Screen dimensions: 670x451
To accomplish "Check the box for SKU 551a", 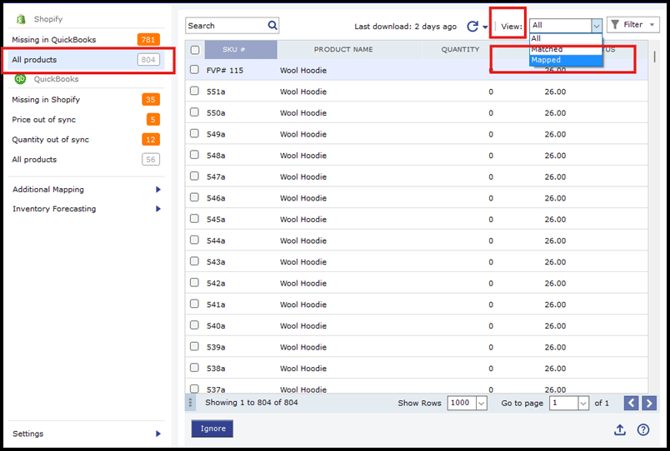I will (195, 91).
